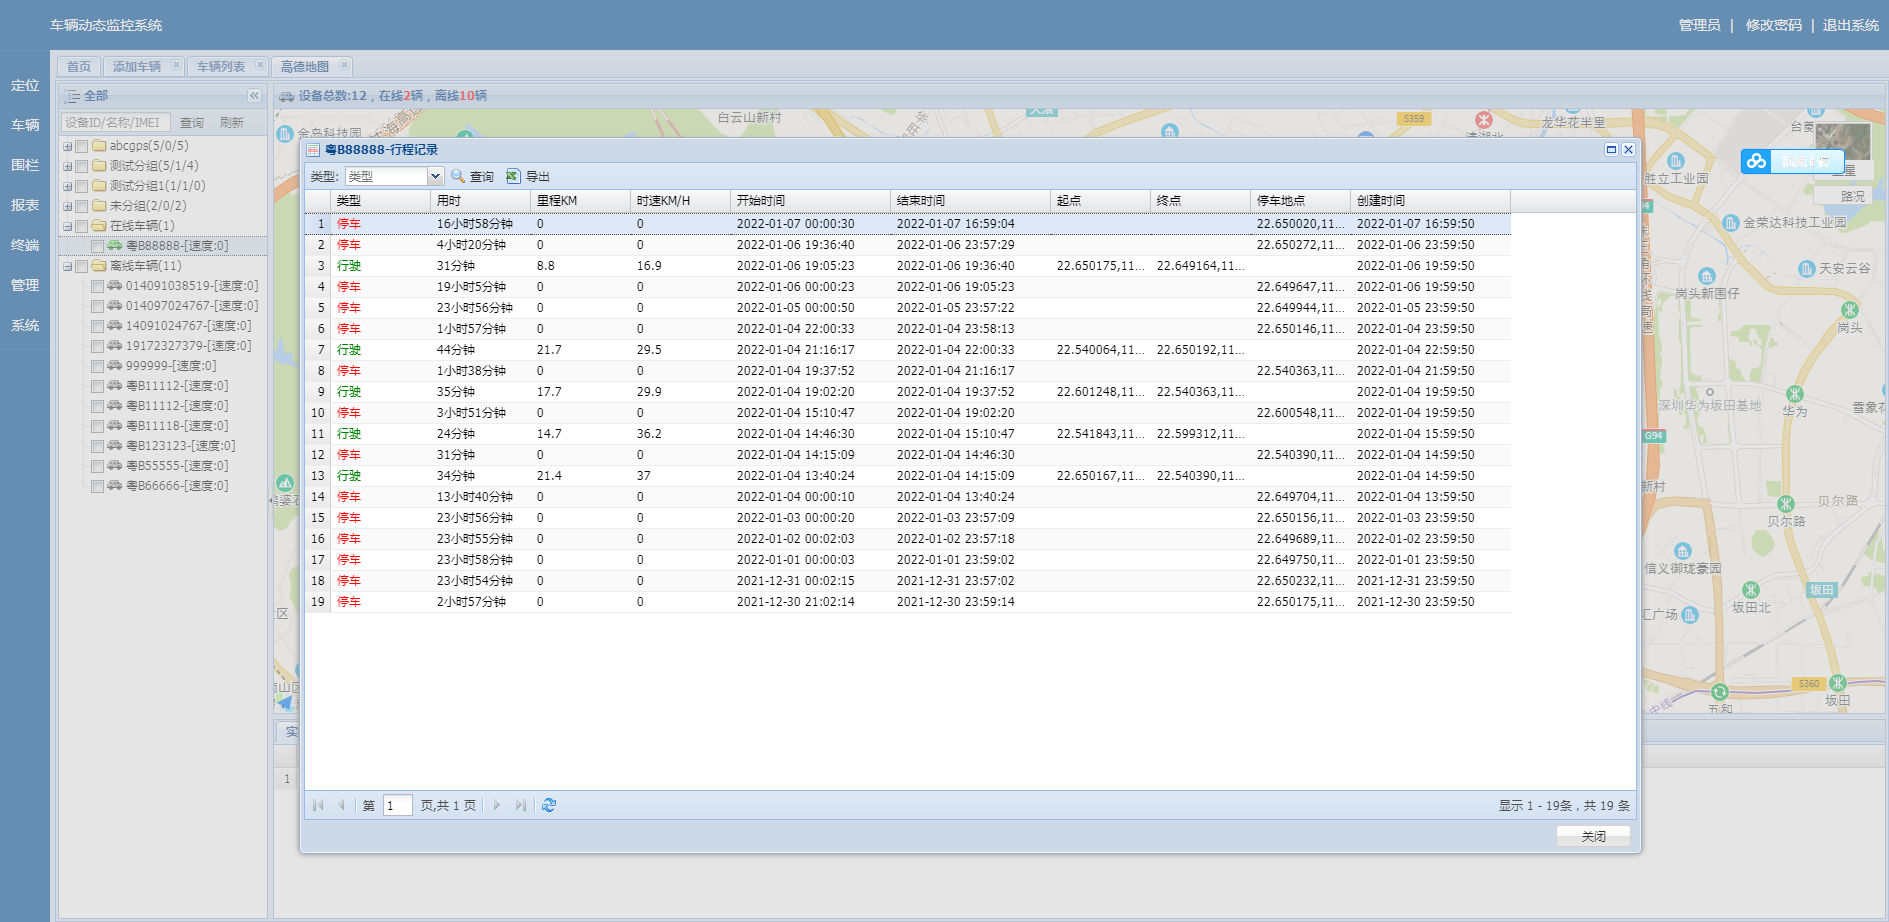Viewport: 1889px width, 922px height.
Task: Collapse the 在线车辆 tree group
Action: pyautogui.click(x=67, y=226)
